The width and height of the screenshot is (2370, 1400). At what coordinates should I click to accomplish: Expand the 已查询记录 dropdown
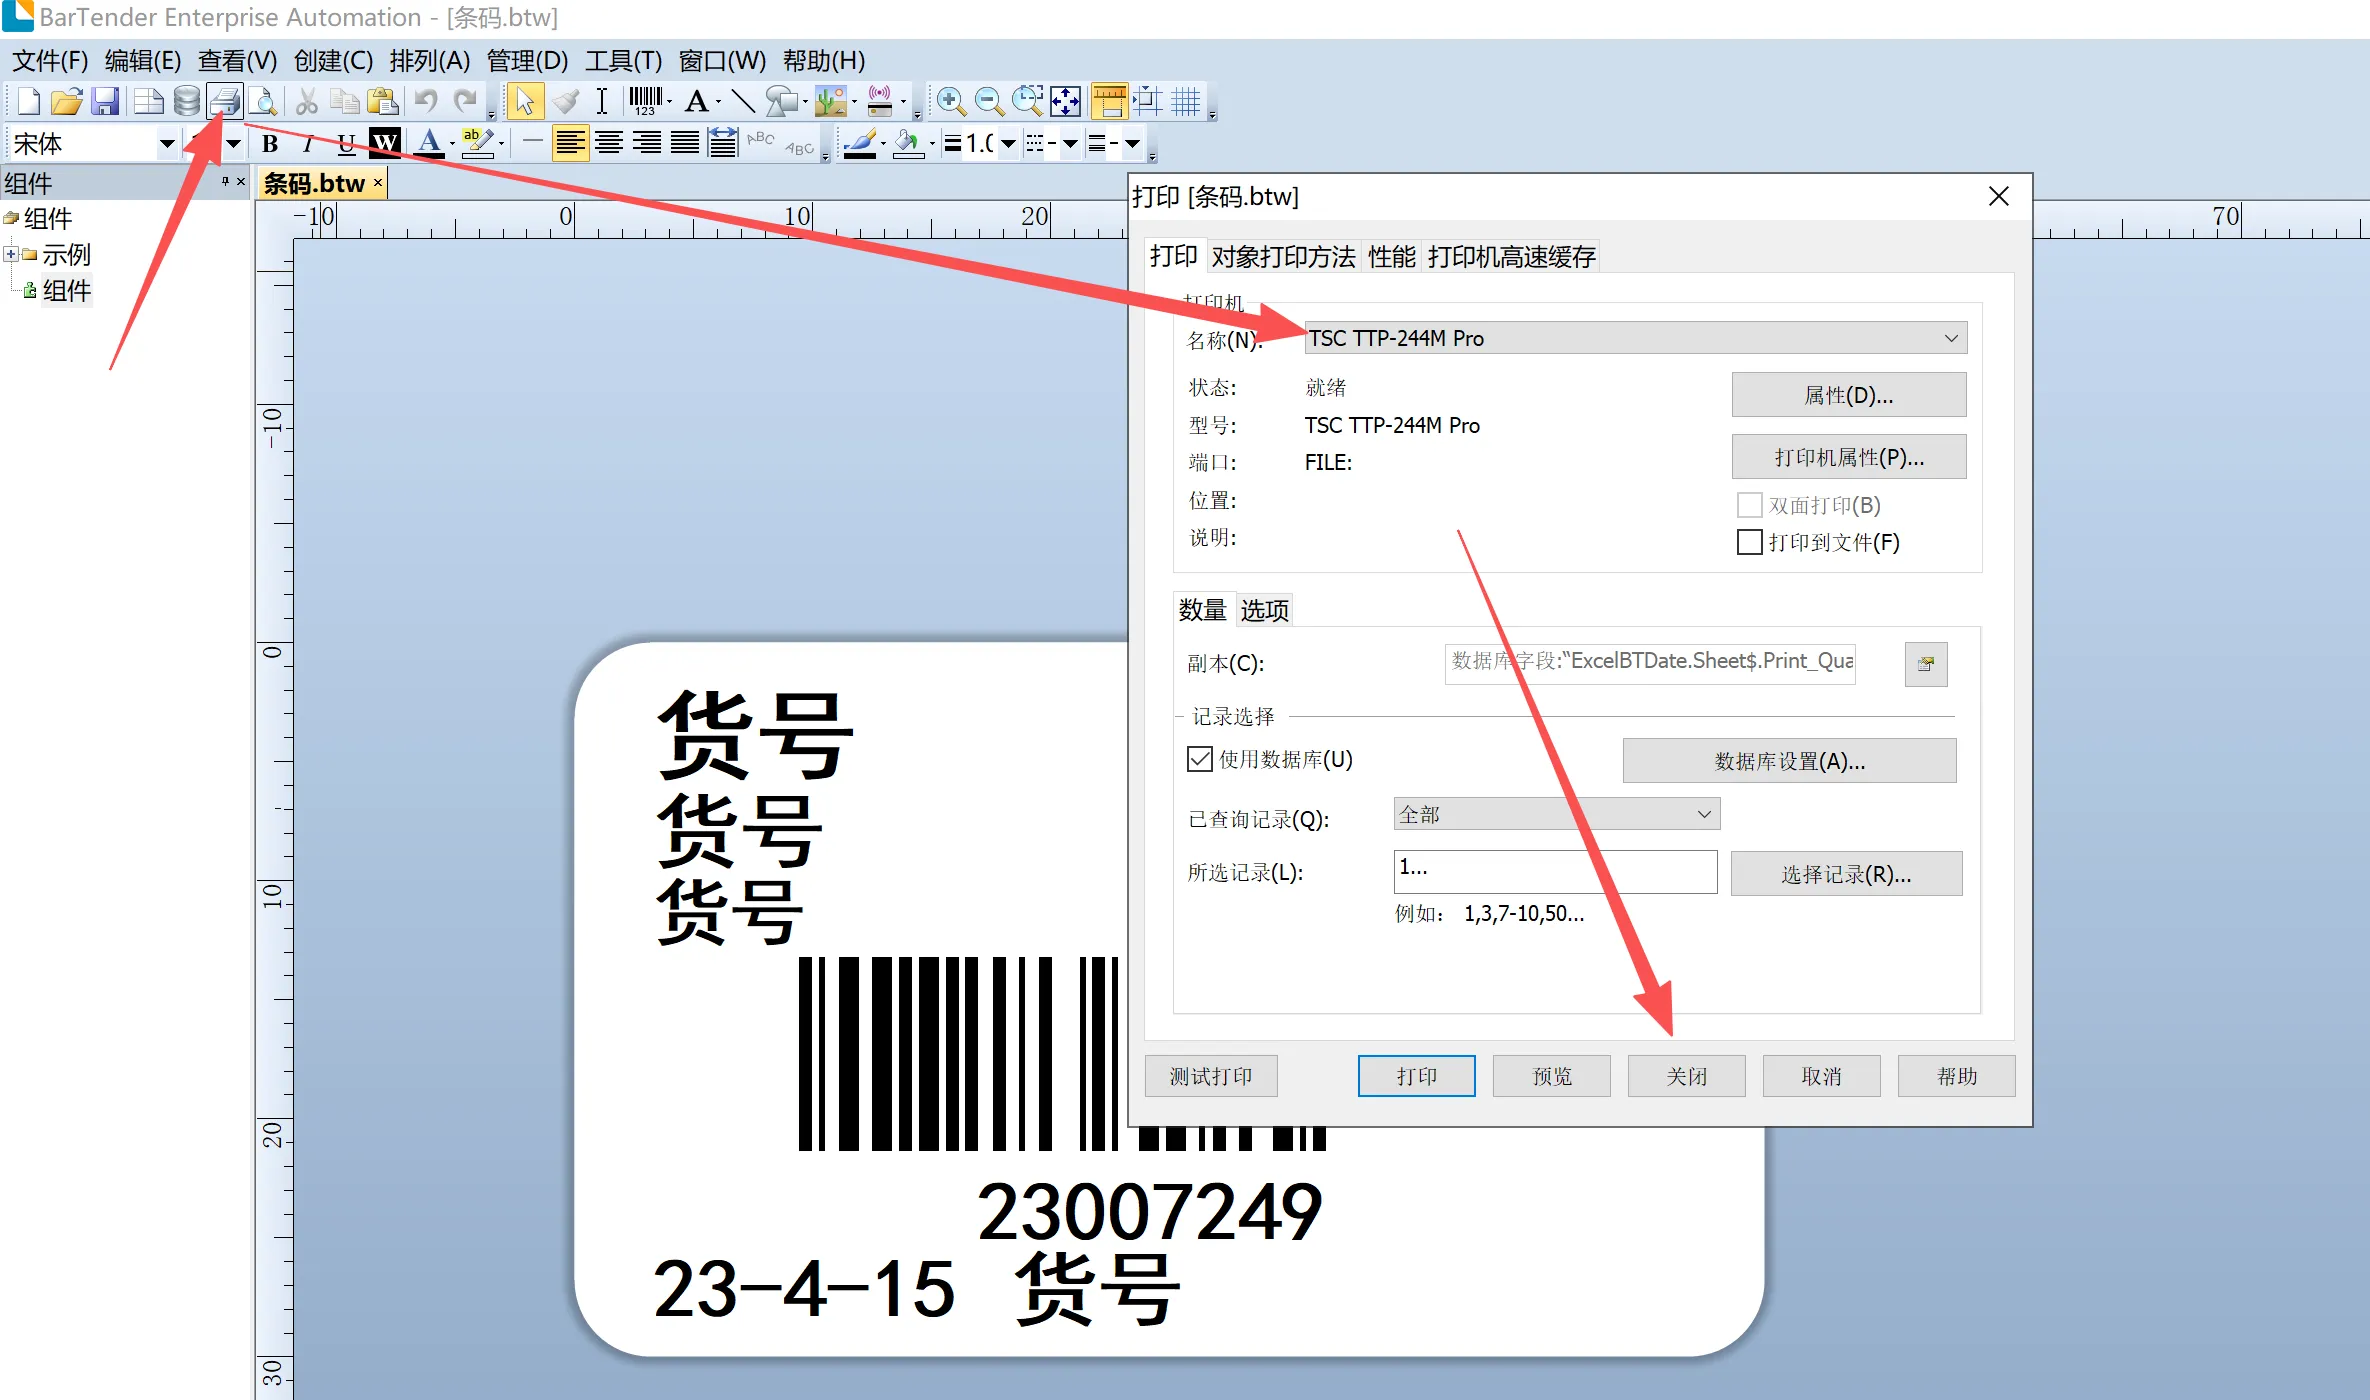tap(1704, 814)
